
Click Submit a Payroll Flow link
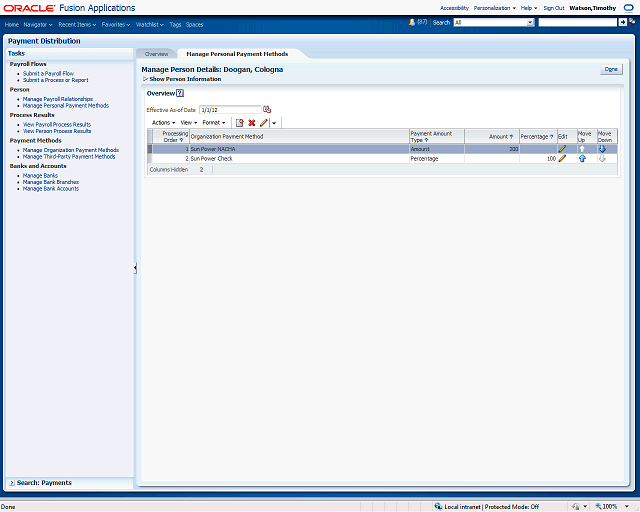48,73
